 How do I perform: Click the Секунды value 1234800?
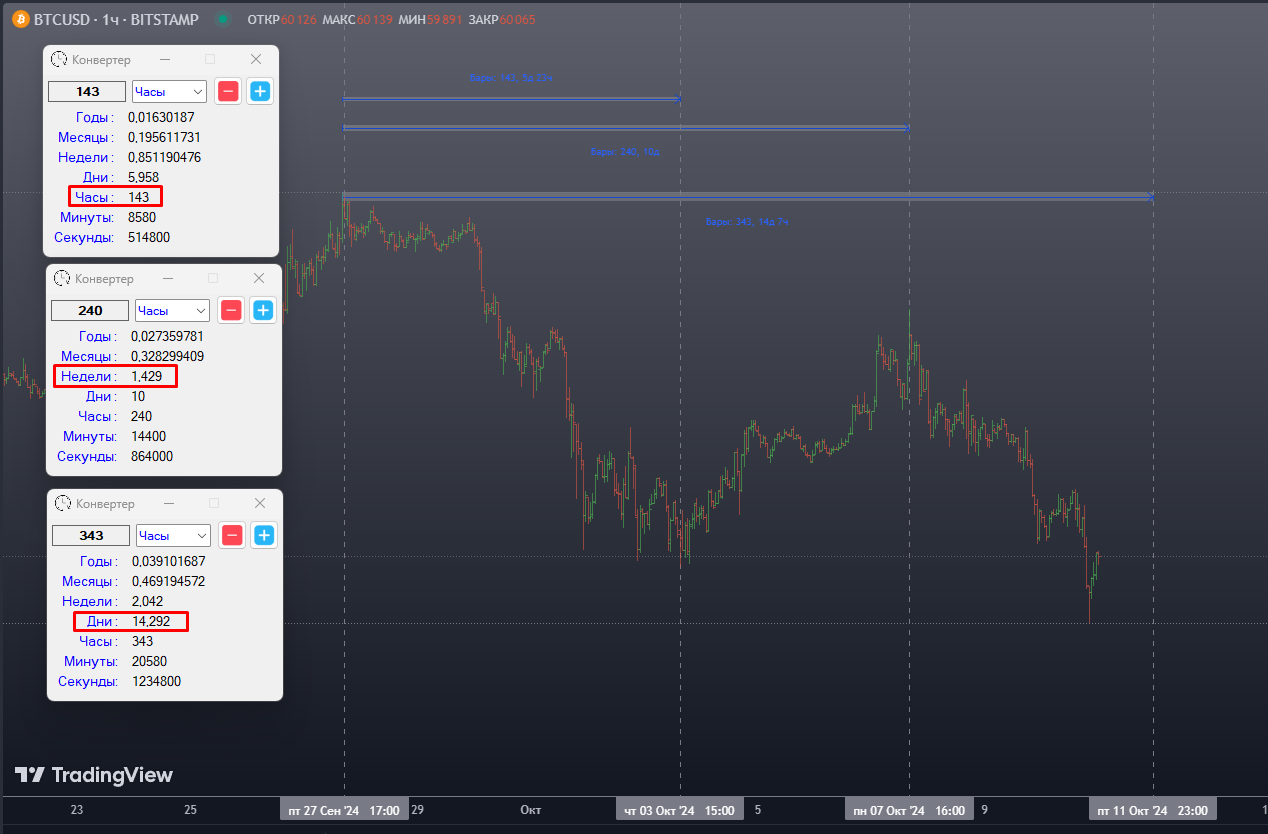pyautogui.click(x=156, y=681)
